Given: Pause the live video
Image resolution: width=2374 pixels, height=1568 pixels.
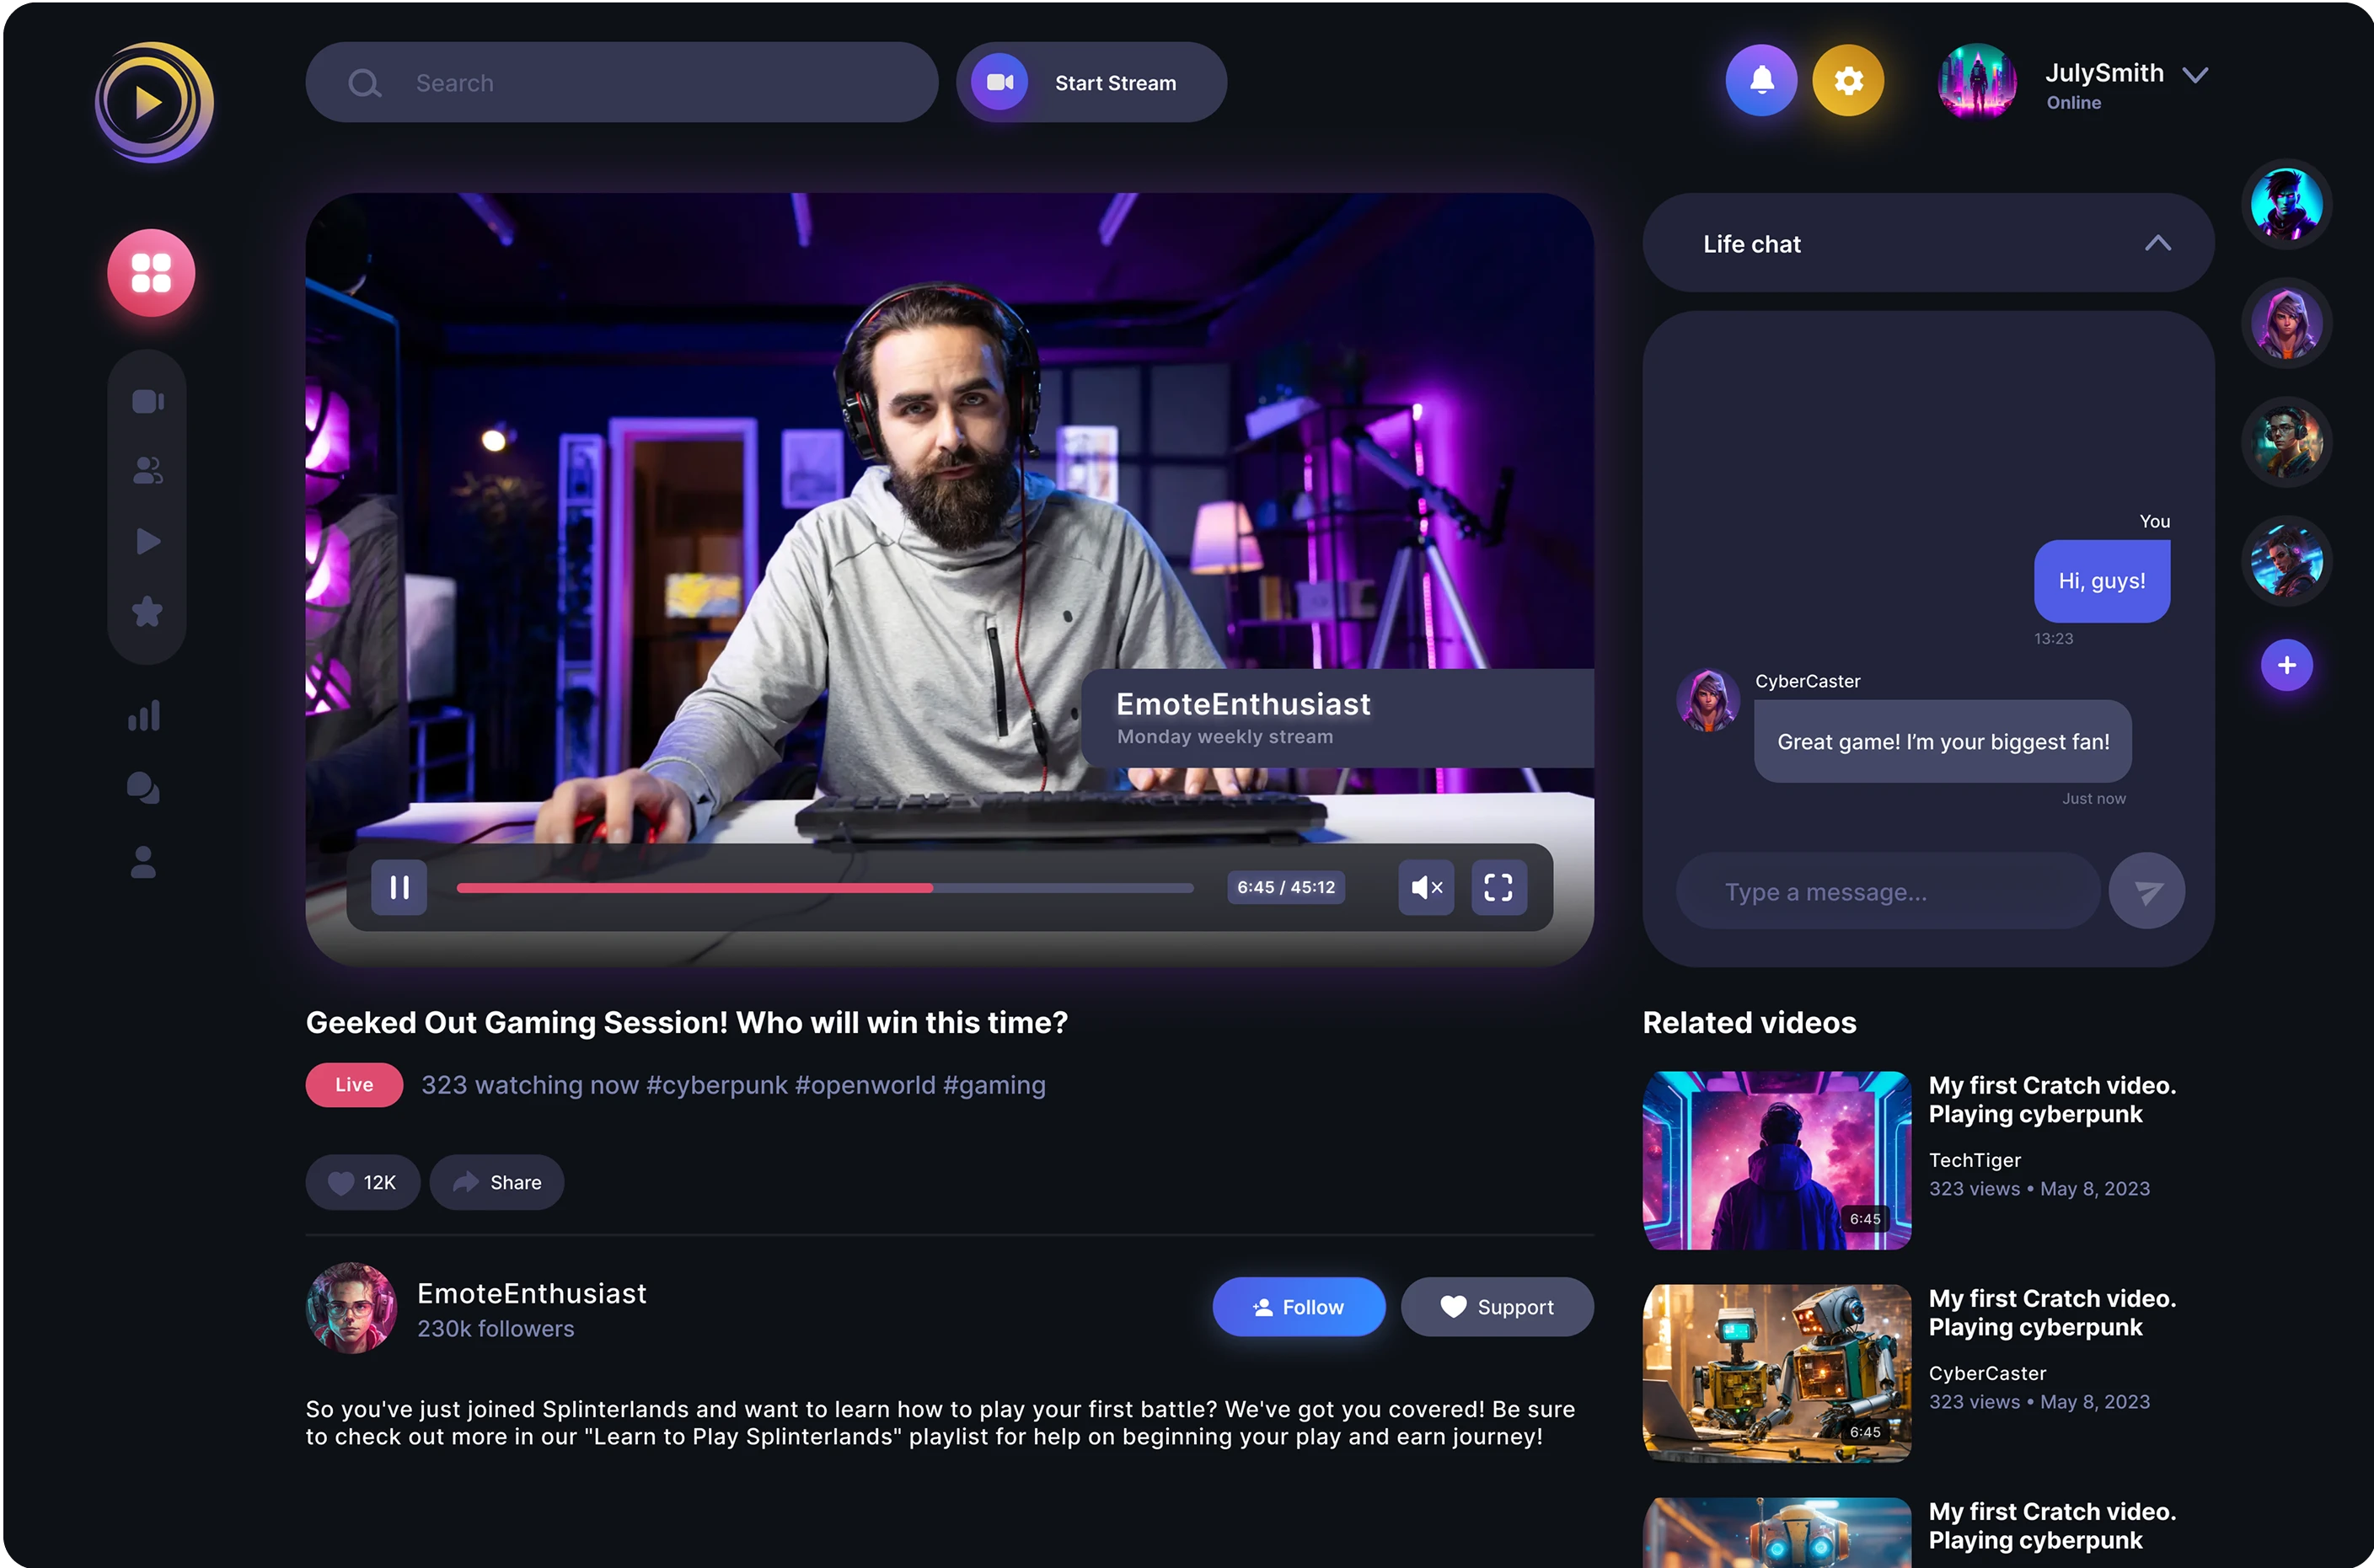Looking at the screenshot, I should coord(399,887).
